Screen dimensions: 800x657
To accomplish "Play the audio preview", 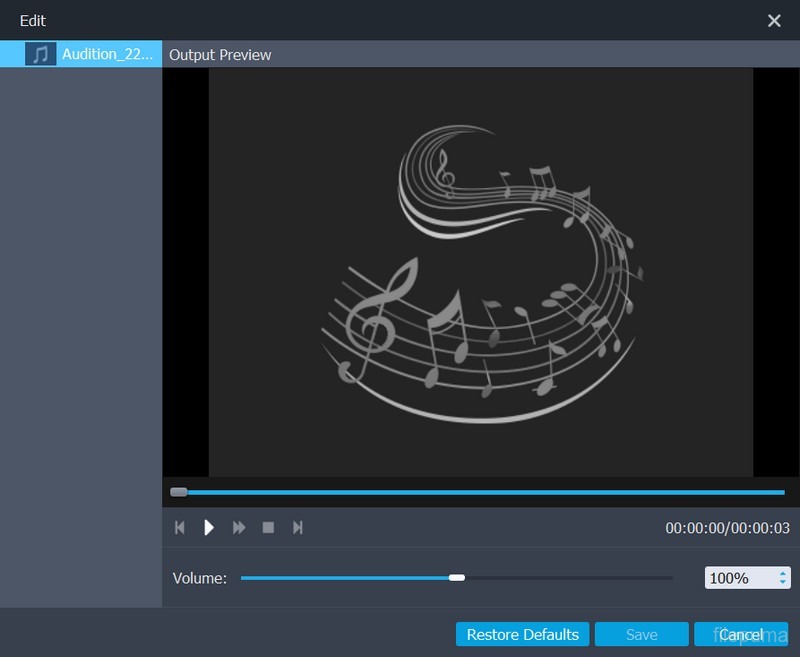I will click(209, 527).
